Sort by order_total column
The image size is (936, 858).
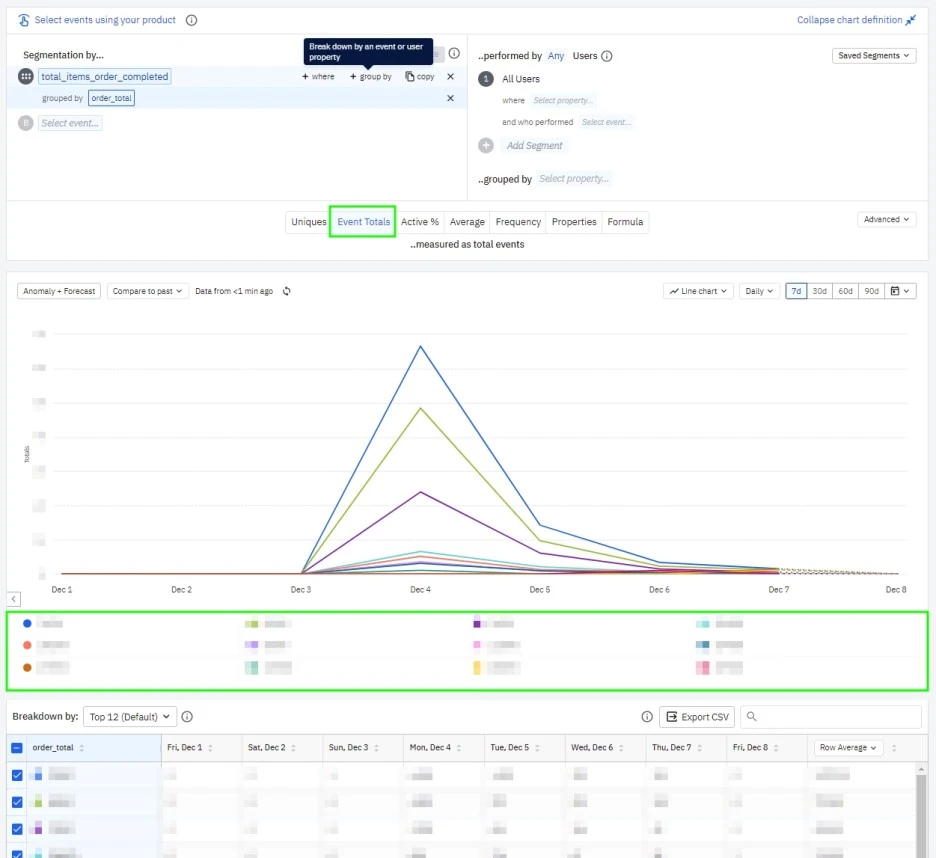82,748
